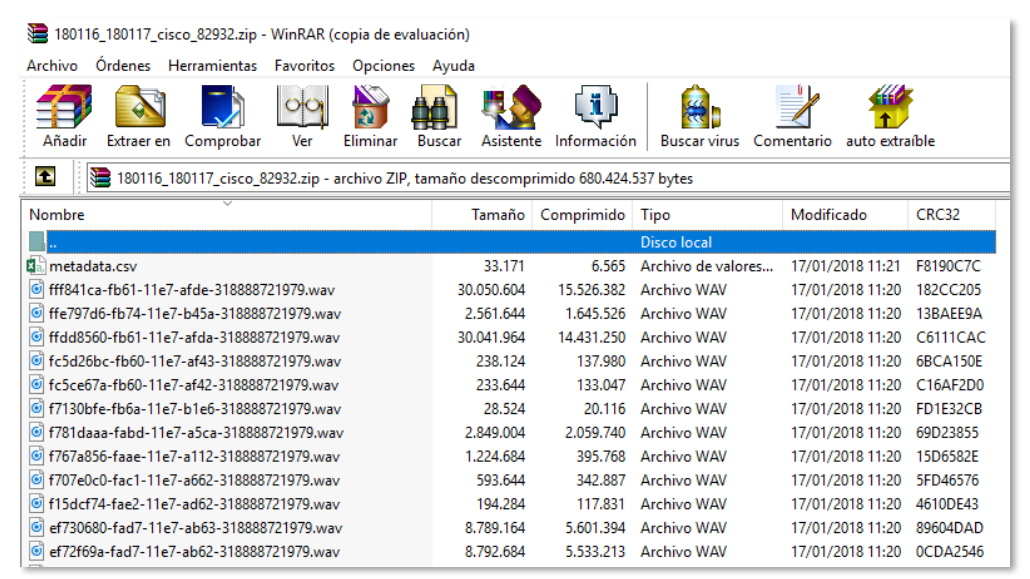Click the Extraer en toolbar icon
The image size is (1030, 579).
139,116
